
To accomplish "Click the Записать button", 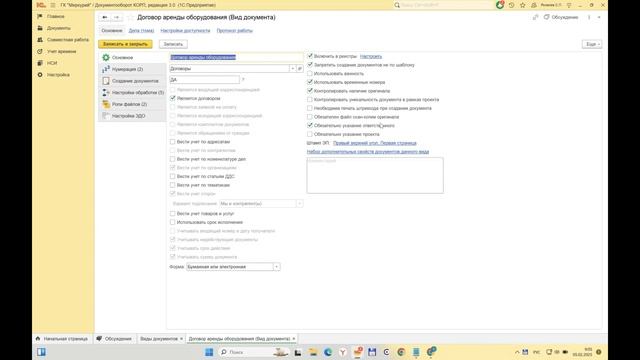I will (x=173, y=44).
